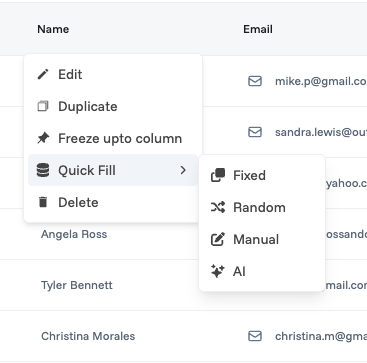Click the Fixed fill icon

(218, 175)
